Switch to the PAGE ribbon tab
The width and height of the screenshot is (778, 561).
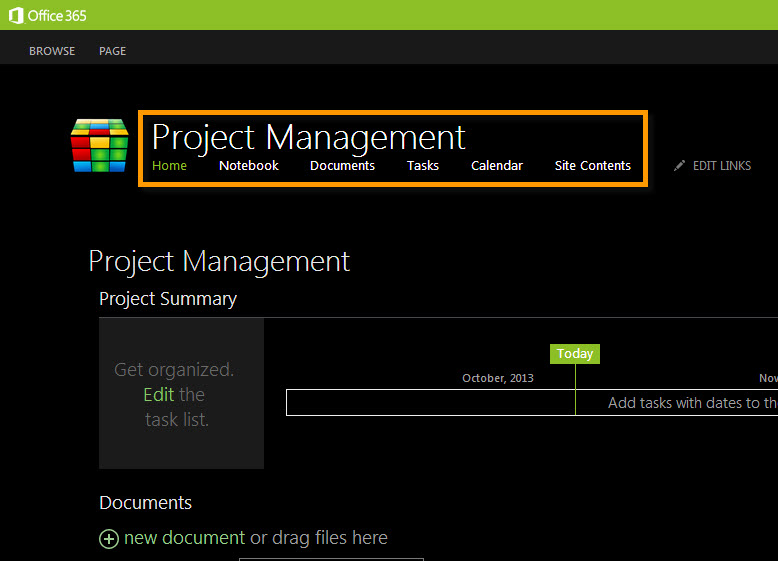[112, 51]
